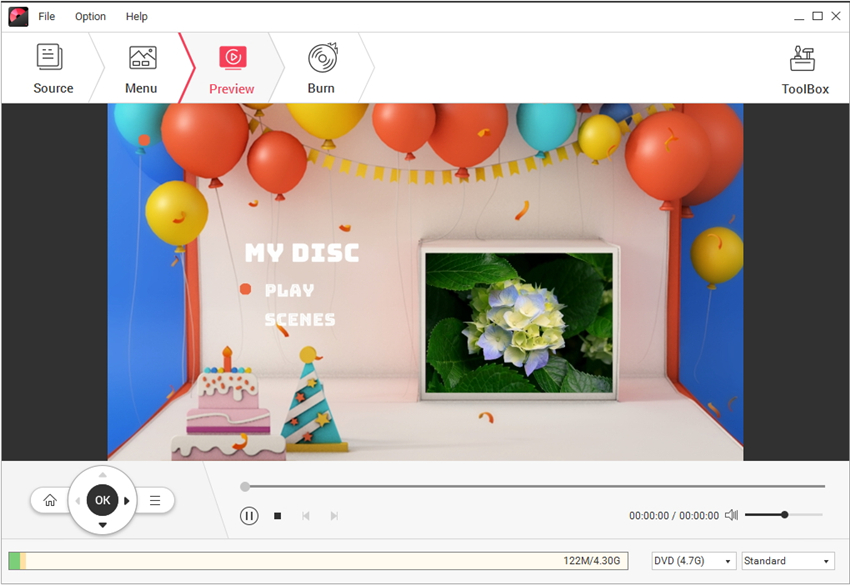This screenshot has height=585, width=850.
Task: Stop the preview playback
Action: (278, 516)
